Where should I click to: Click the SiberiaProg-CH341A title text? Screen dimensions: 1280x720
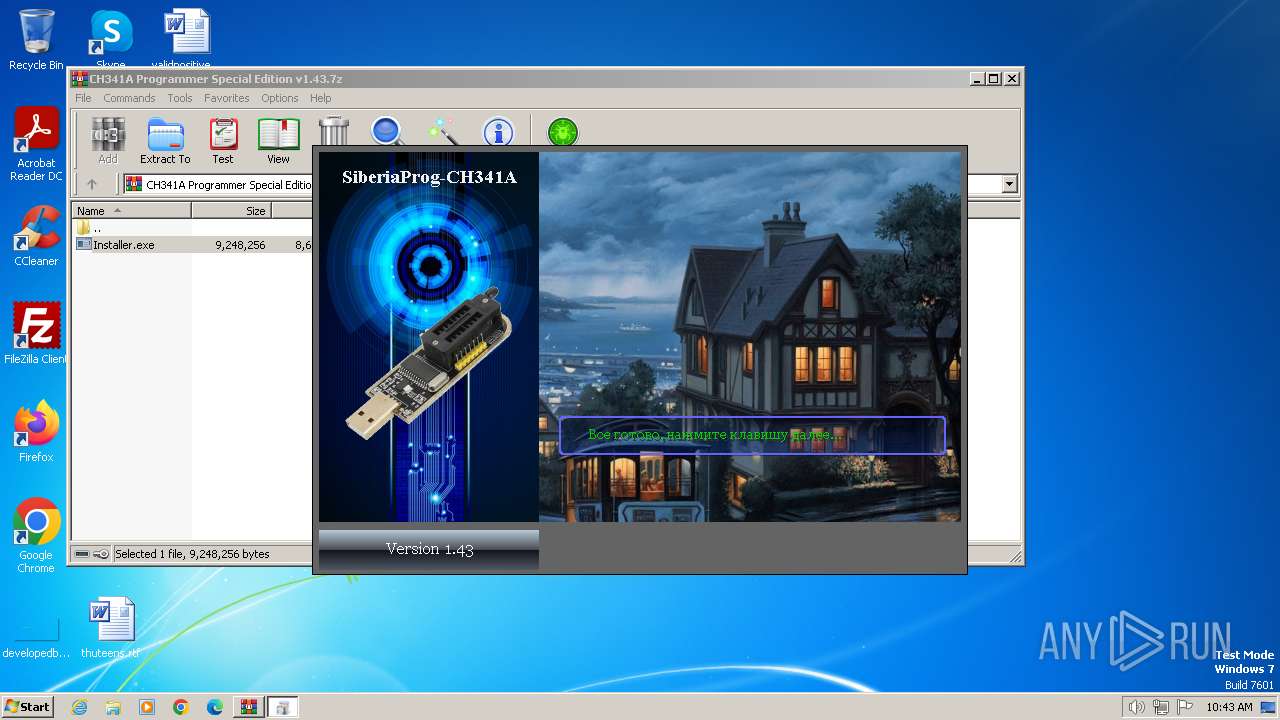[x=429, y=178]
